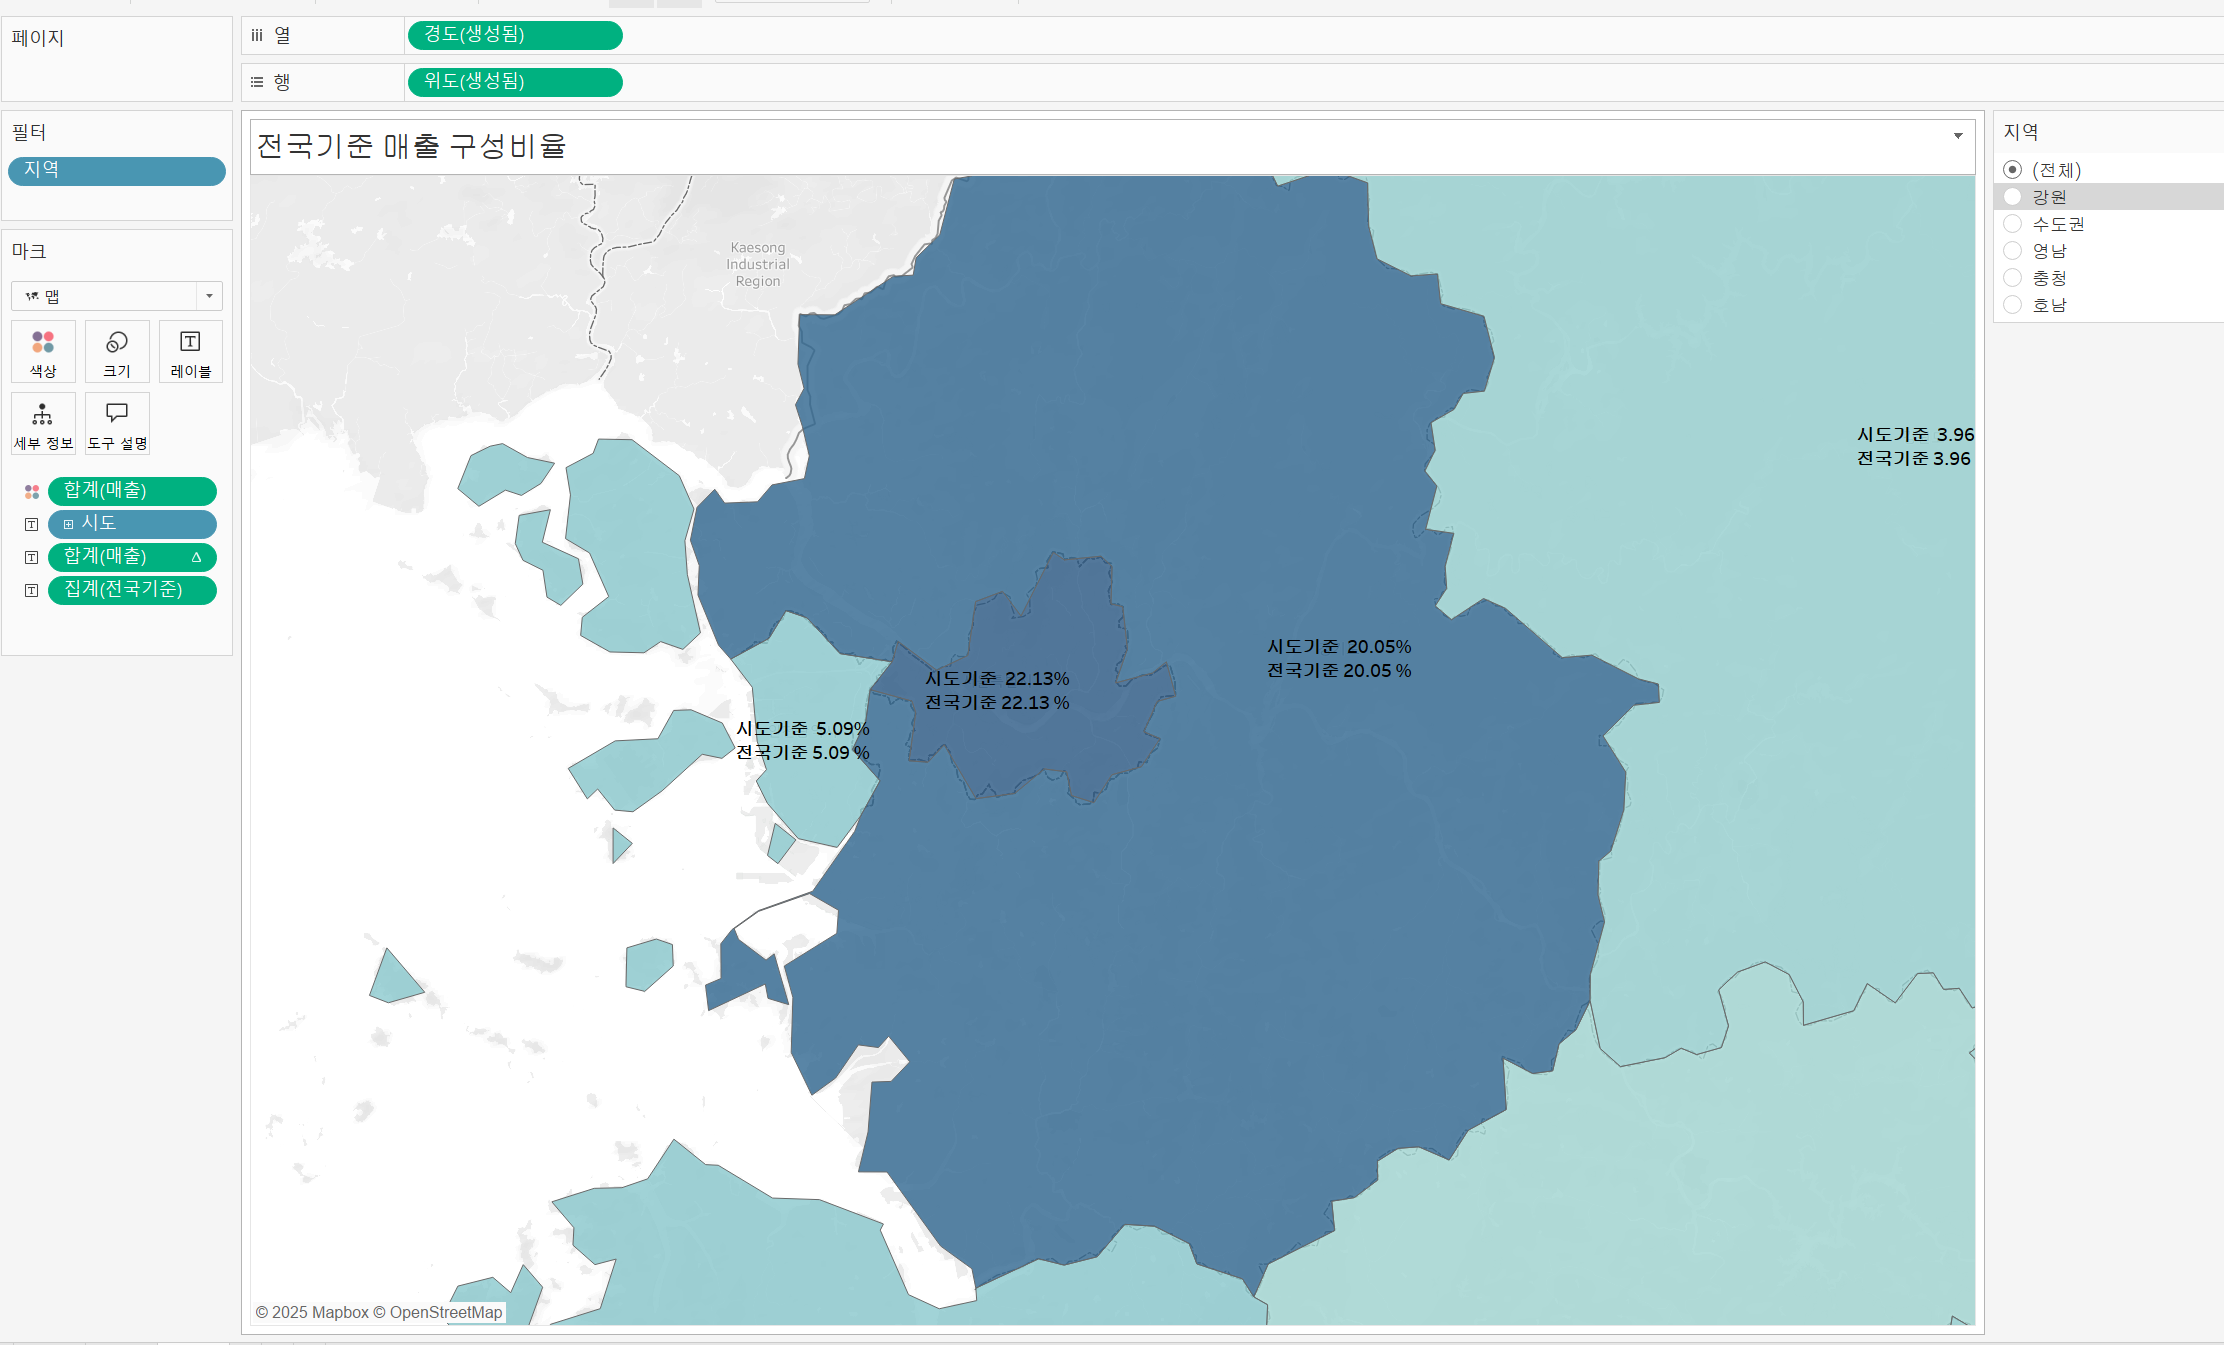Click the label icon beside the 집계(전국기준) pill

(x=32, y=590)
